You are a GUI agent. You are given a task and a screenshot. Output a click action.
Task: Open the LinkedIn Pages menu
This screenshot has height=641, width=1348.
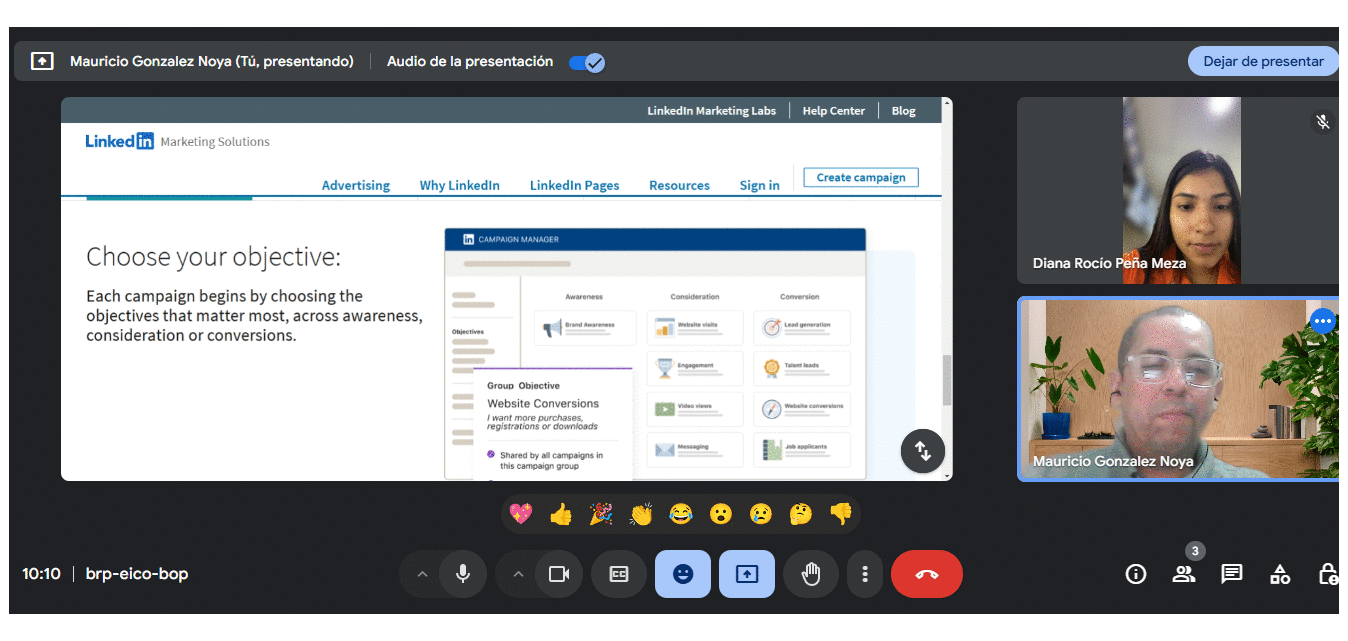click(x=574, y=185)
